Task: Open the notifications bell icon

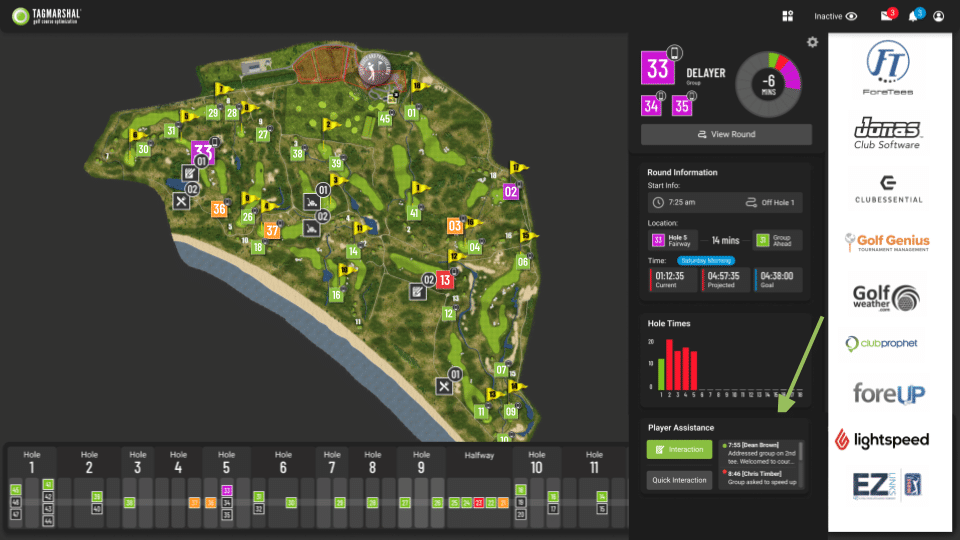Action: pyautogui.click(x=913, y=17)
